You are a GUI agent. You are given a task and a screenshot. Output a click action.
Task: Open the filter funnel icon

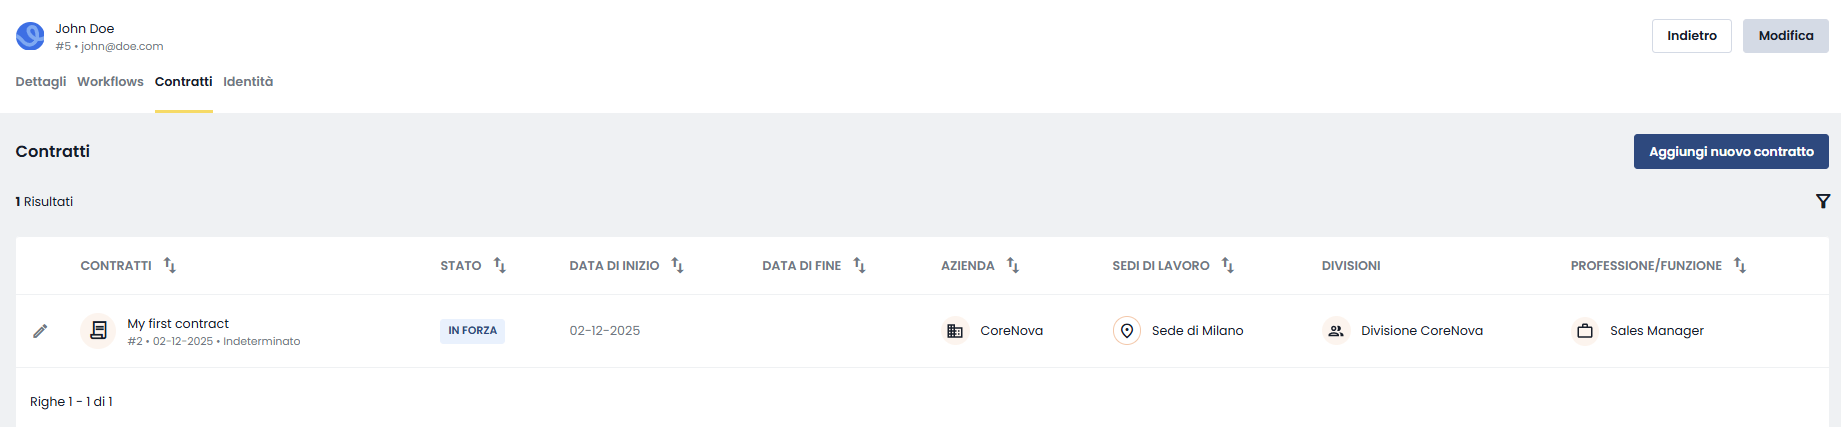(1823, 201)
